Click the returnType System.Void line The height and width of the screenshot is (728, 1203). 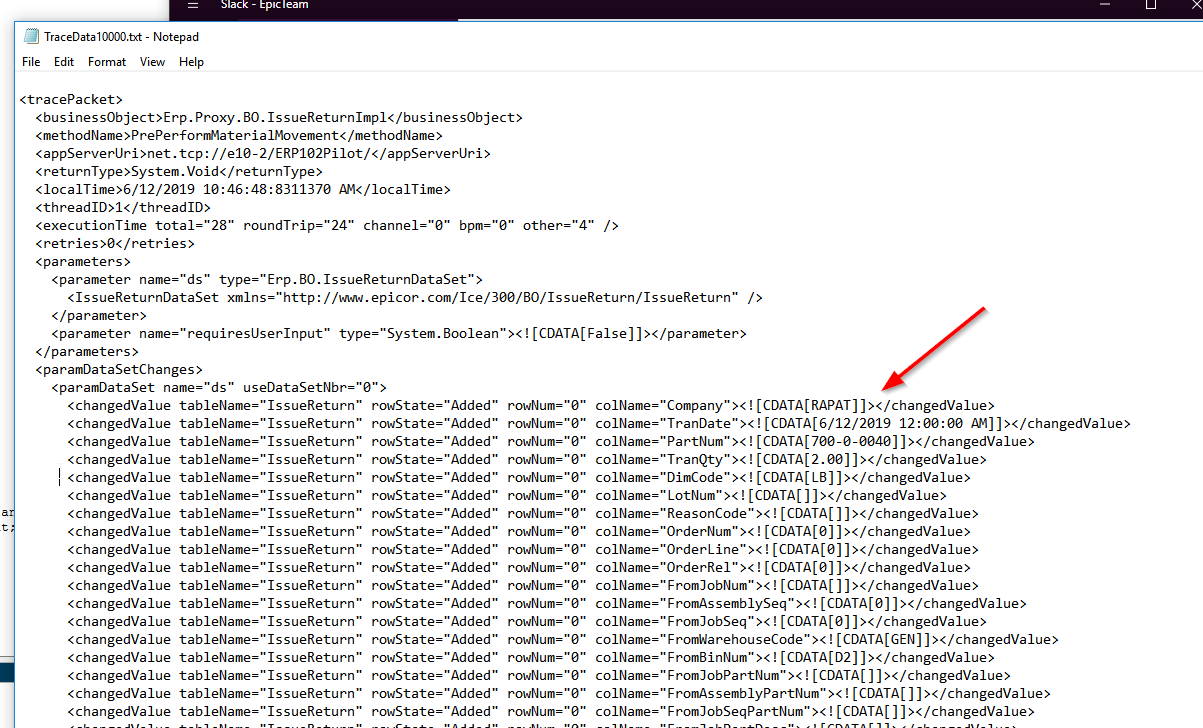point(179,172)
